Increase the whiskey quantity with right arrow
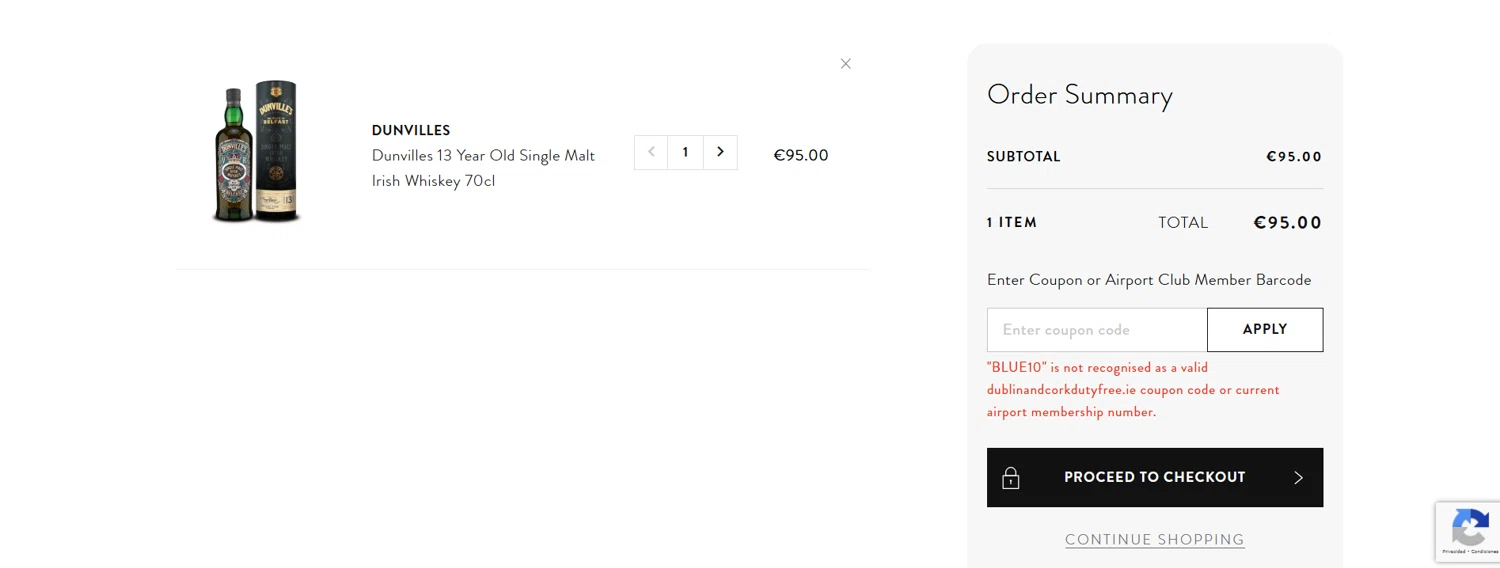 [x=720, y=153]
